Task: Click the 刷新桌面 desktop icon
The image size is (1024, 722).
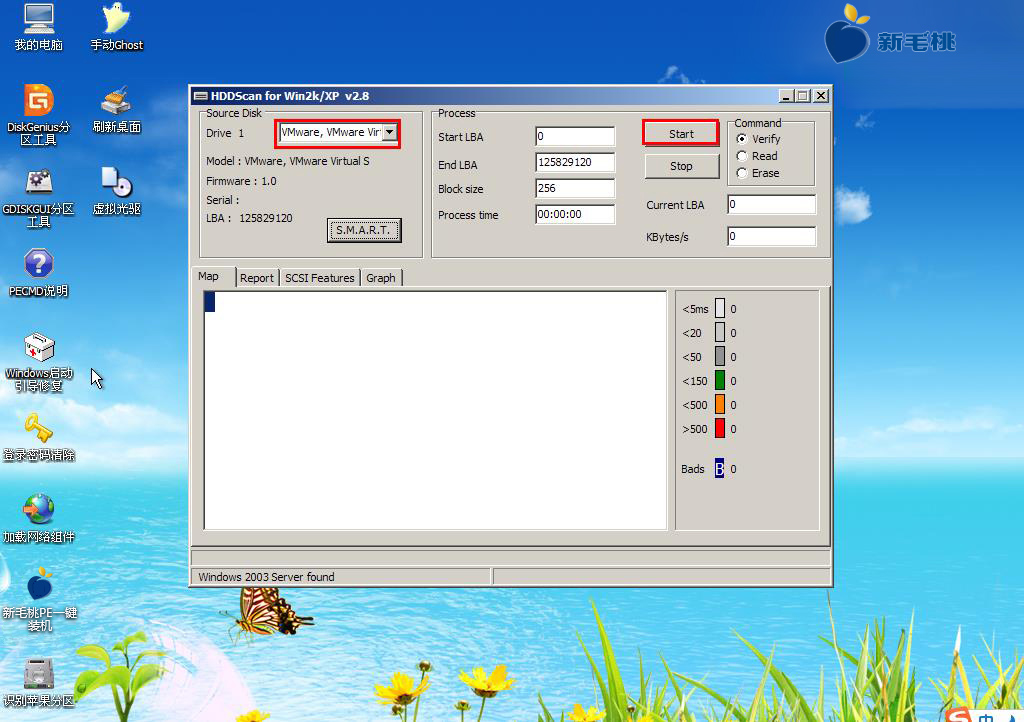Action: 116,110
